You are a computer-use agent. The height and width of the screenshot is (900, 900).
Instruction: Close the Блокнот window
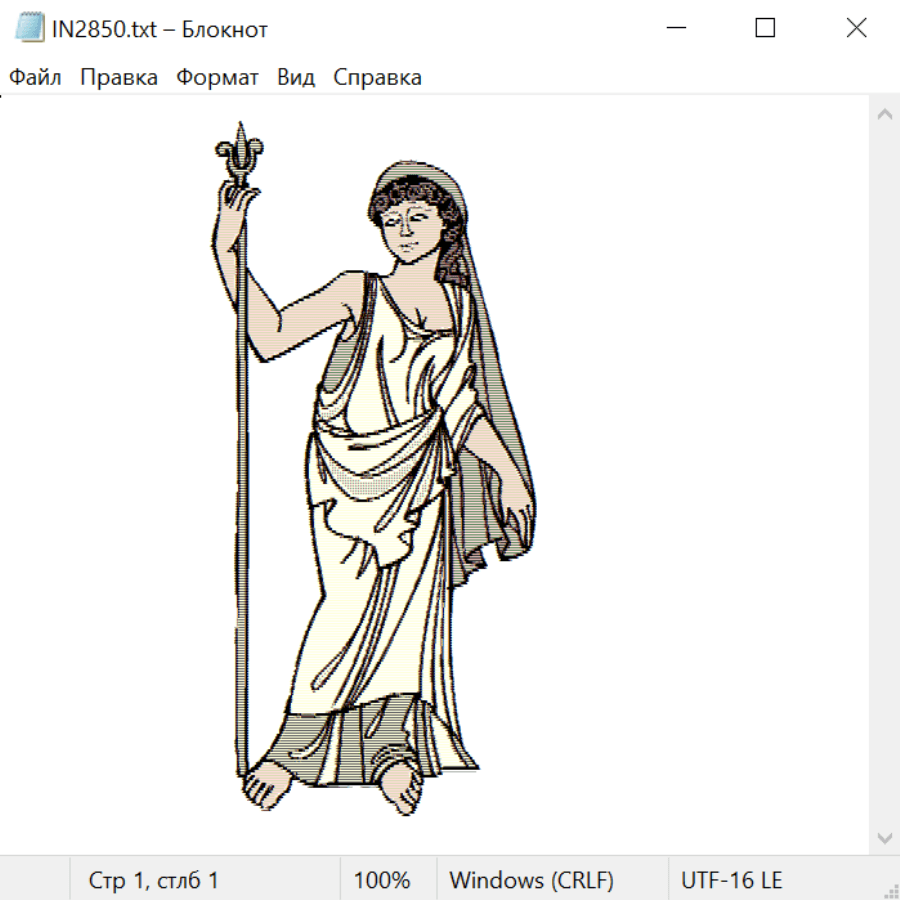pyautogui.click(x=856, y=29)
